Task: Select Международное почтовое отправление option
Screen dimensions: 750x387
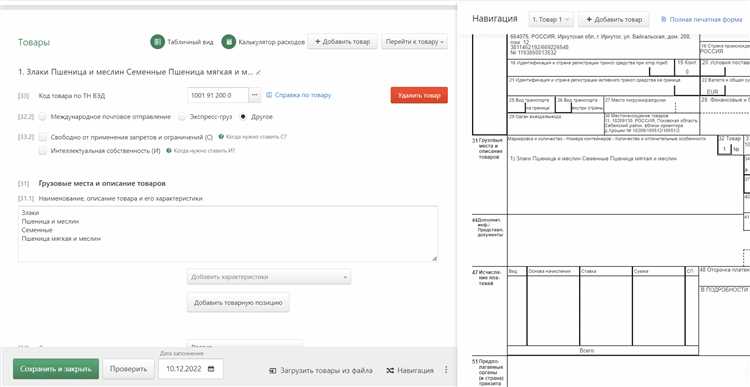Action: (x=43, y=117)
